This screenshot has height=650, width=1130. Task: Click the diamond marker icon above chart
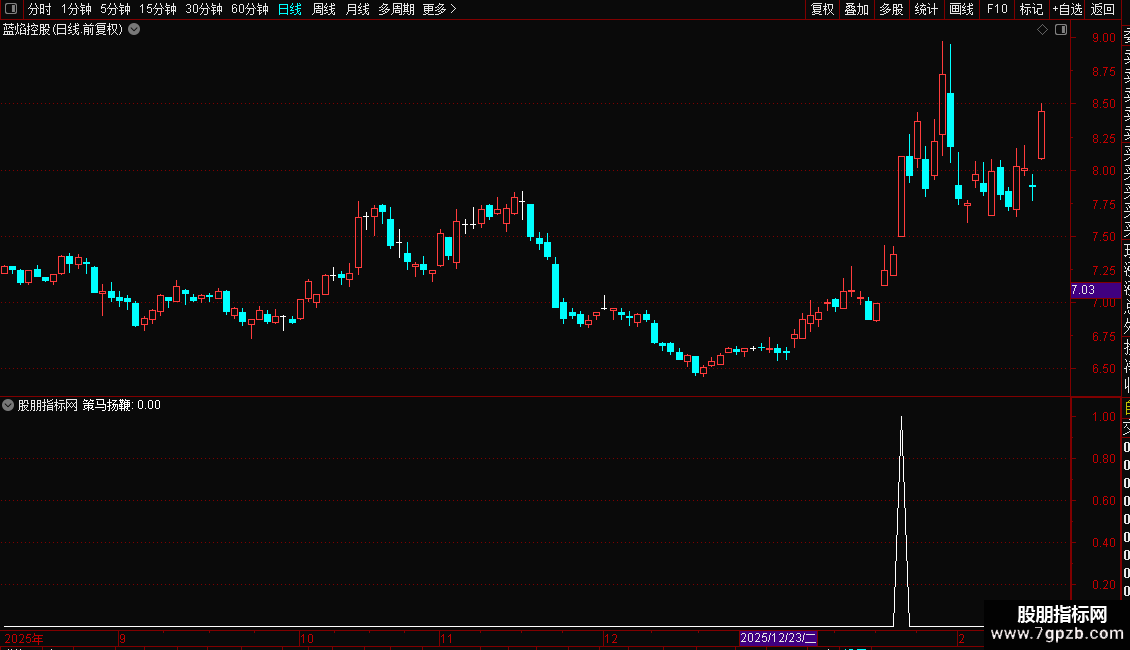pos(1042,30)
